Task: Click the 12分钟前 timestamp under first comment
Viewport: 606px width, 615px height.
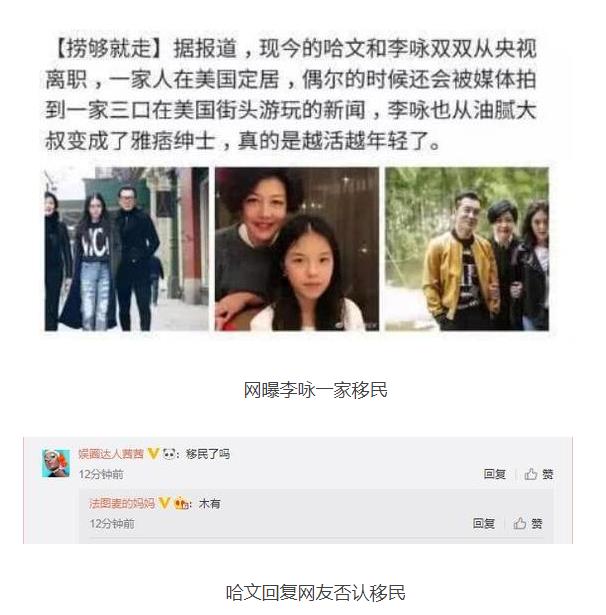Action: coord(101,474)
